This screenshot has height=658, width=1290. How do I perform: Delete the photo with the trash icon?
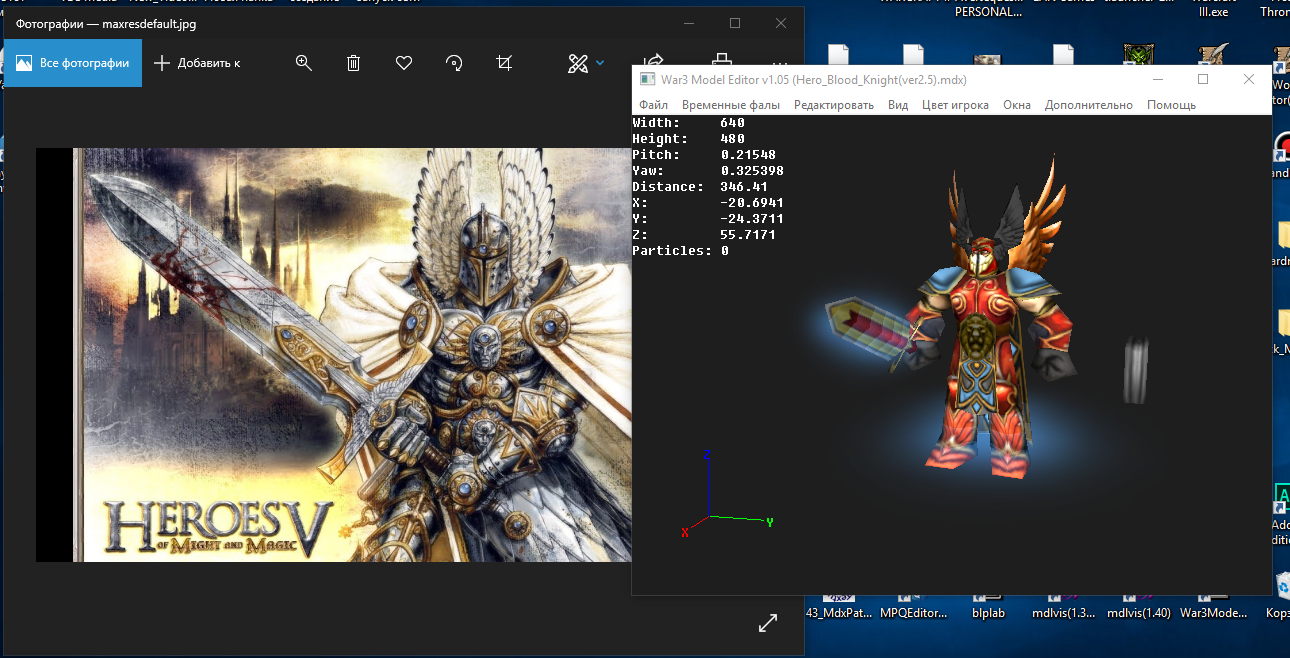[x=353, y=63]
